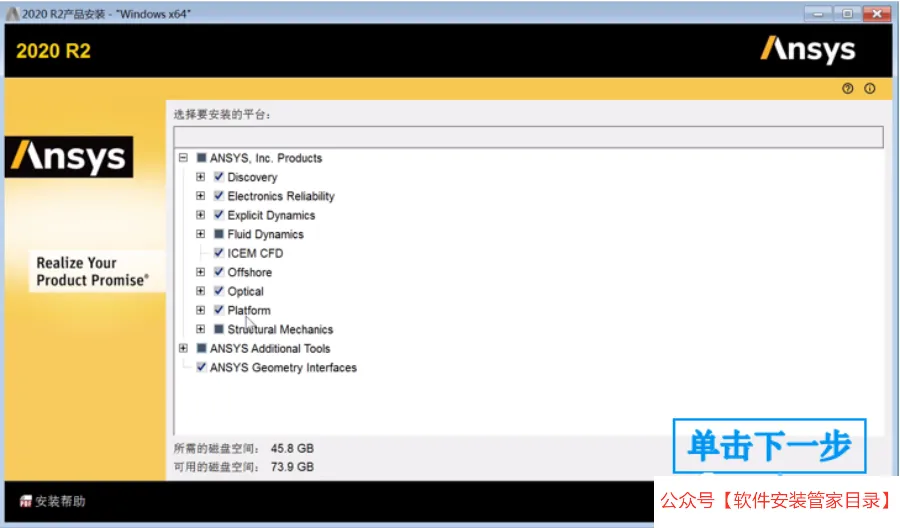Click the info circle icon

870,88
